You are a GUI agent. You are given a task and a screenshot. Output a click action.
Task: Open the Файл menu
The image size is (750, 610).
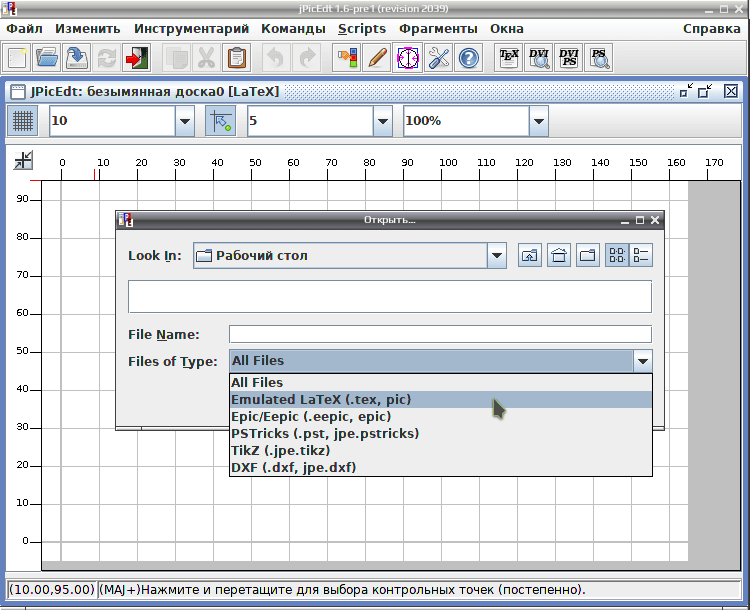(x=24, y=29)
